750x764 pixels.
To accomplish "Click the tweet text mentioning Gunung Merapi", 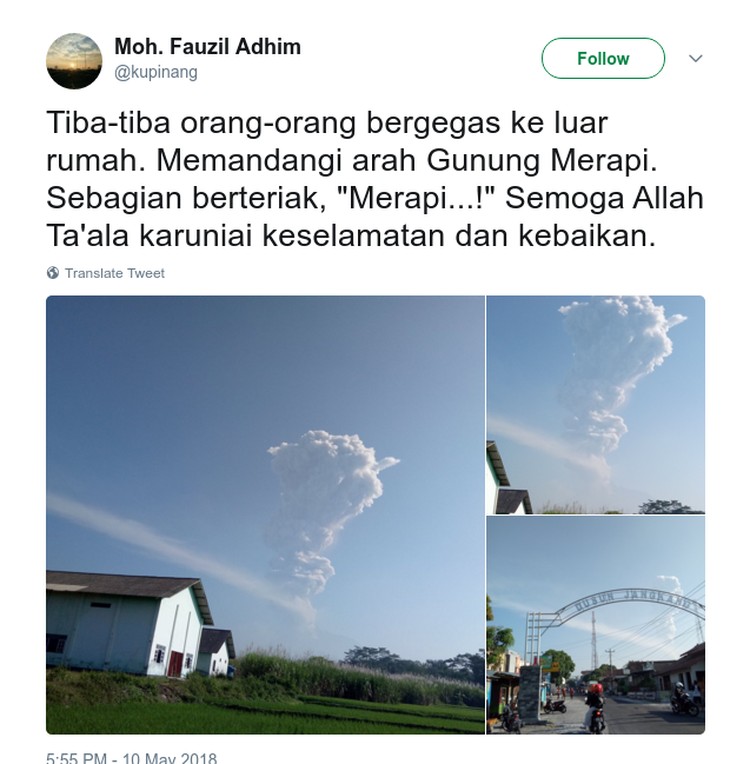I will coord(374,179).
